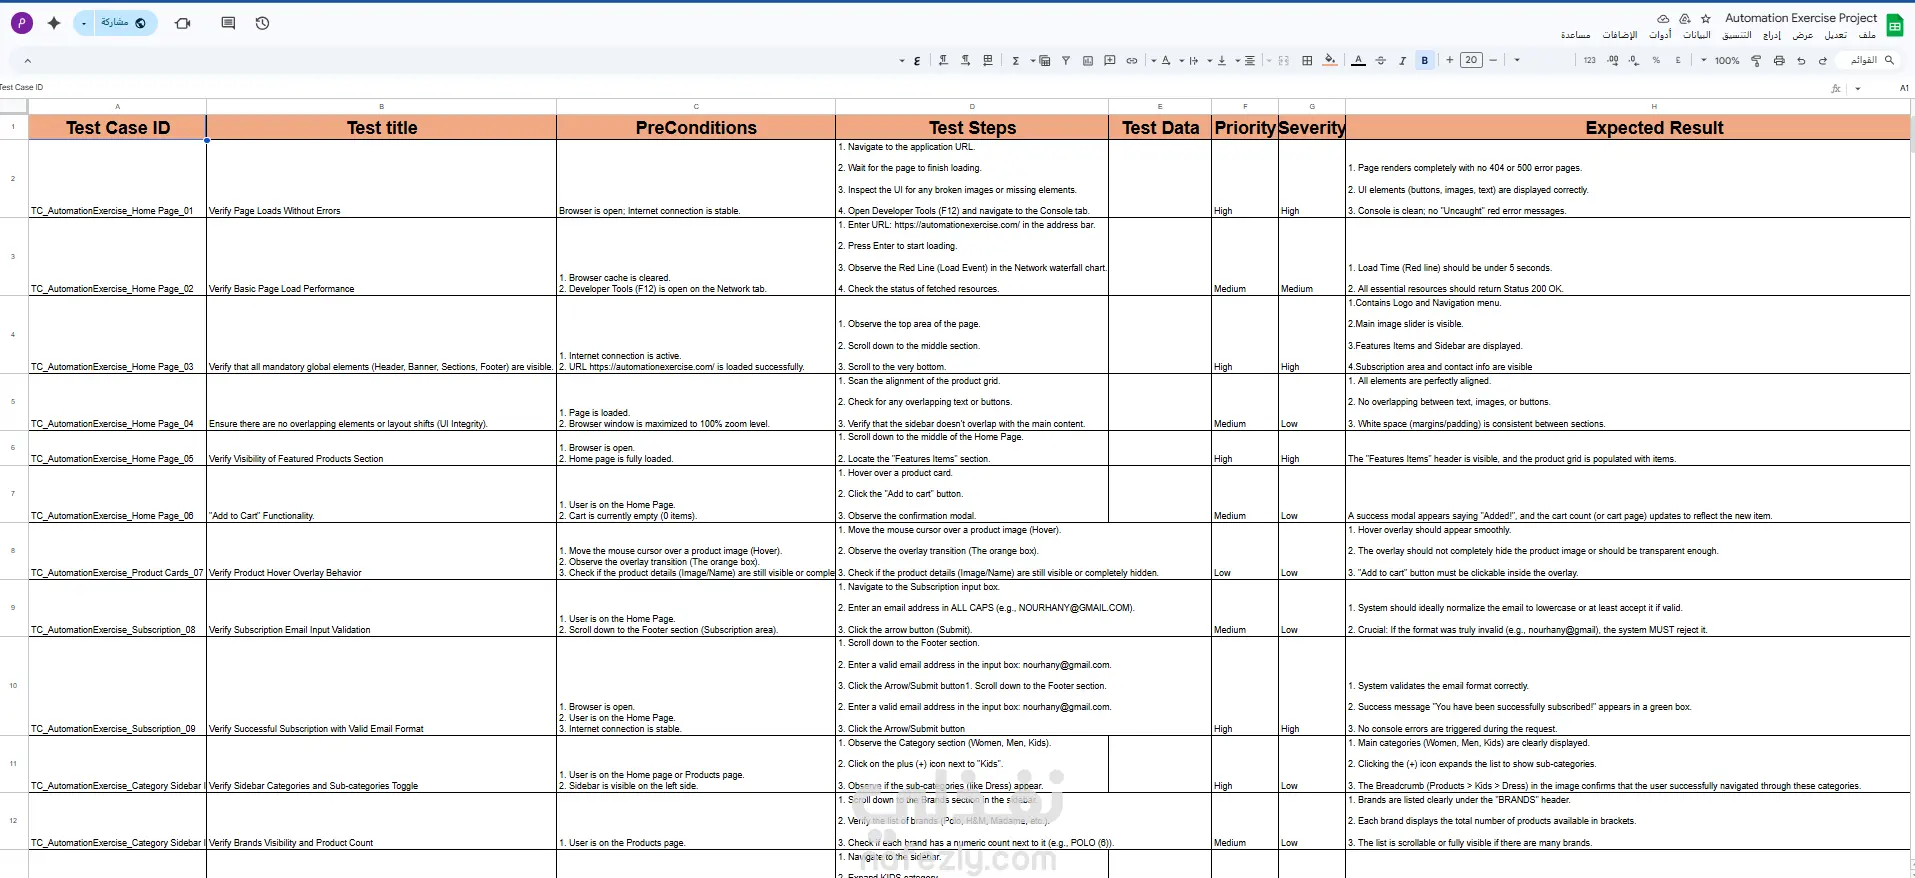The image size is (1915, 878).
Task: Decrease decimal places button
Action: click(x=1634, y=60)
